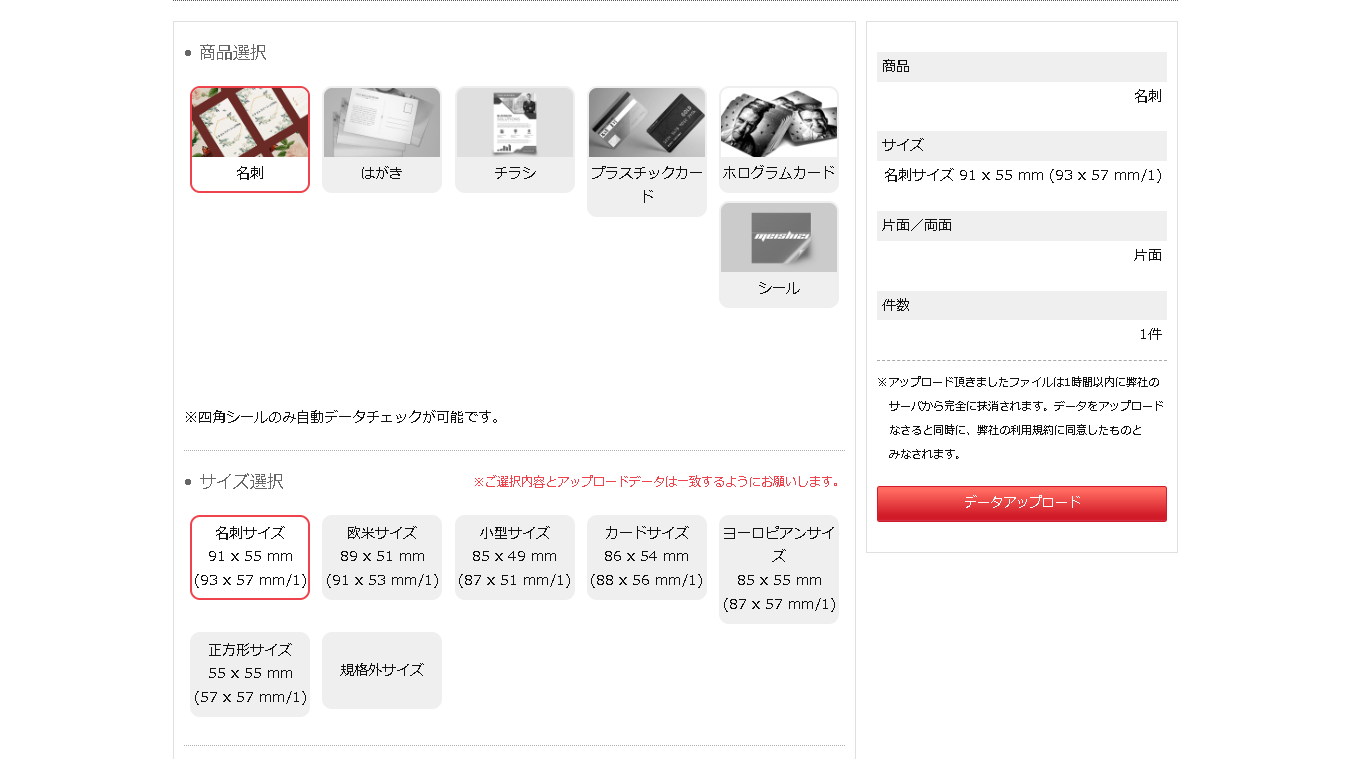Click the 件数 summary header
The image size is (1345, 759).
(1022, 305)
